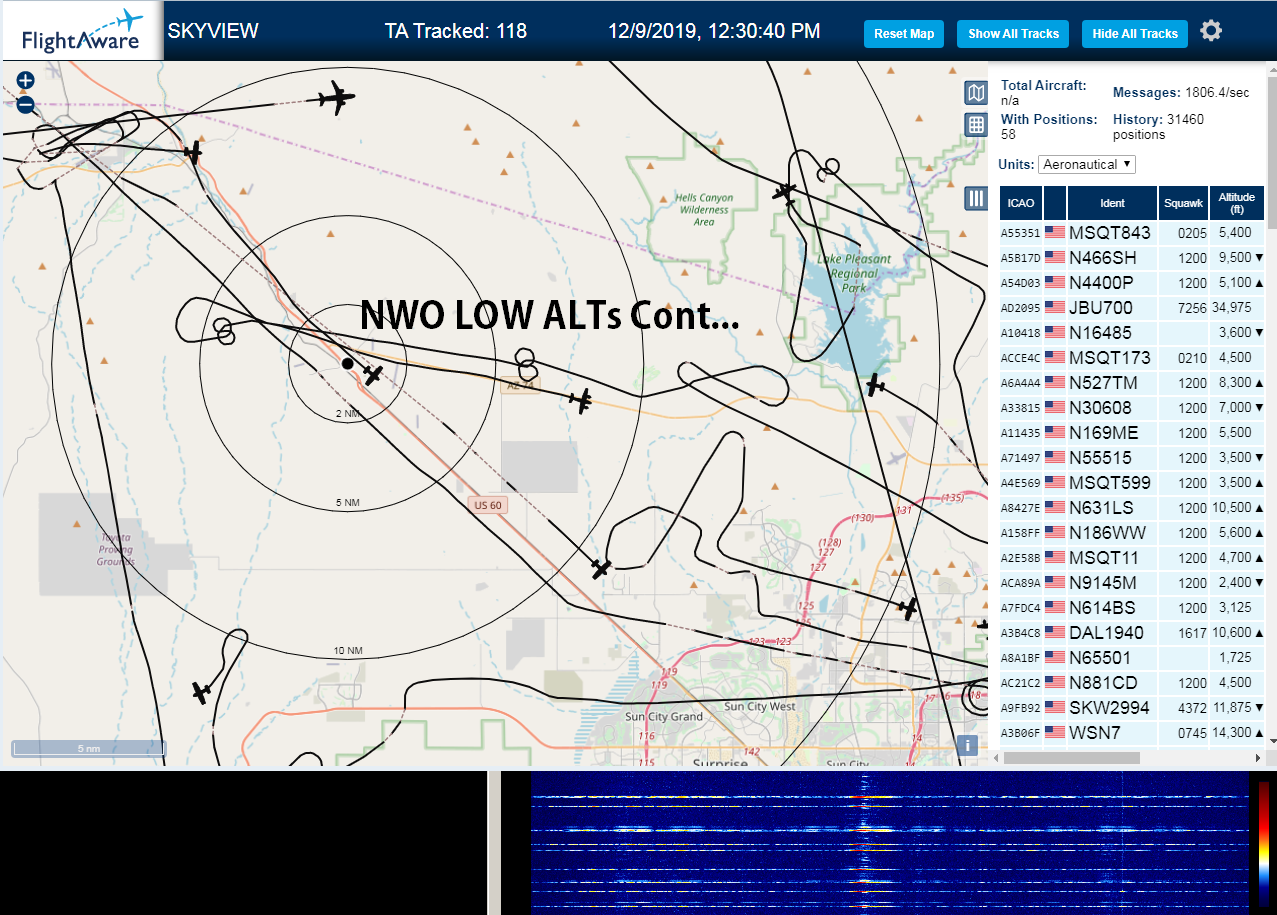Click the map info attribution icon
This screenshot has width=1277, height=915.
967,745
